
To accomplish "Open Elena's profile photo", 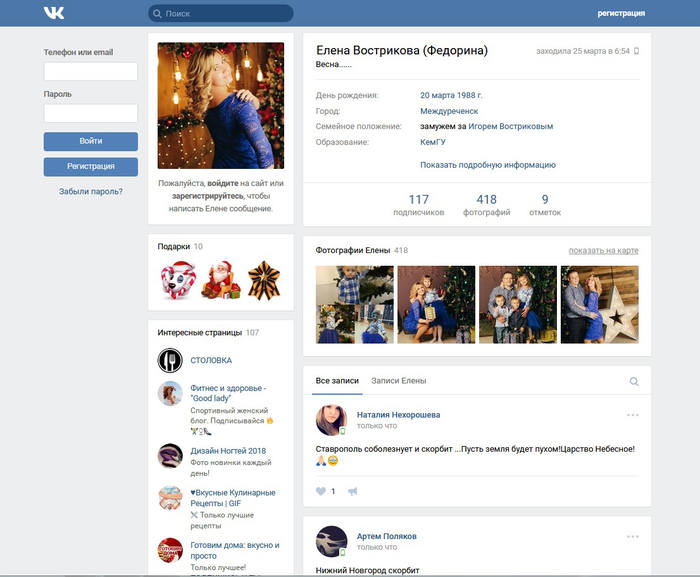I will coord(221,105).
